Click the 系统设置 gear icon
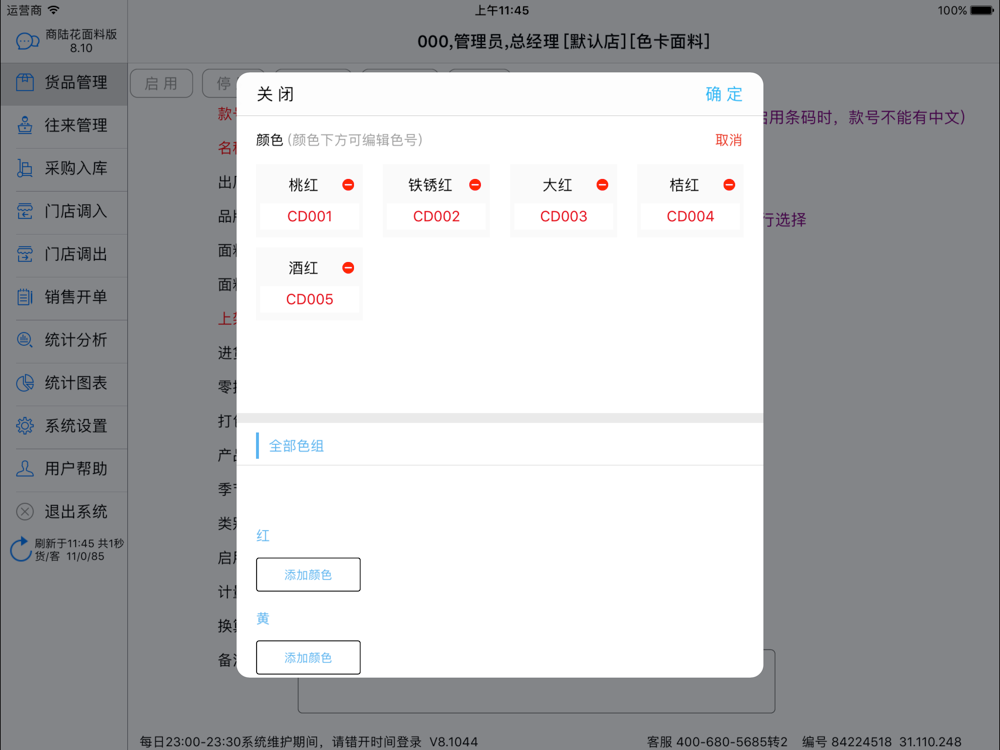1000x750 pixels. [25, 425]
